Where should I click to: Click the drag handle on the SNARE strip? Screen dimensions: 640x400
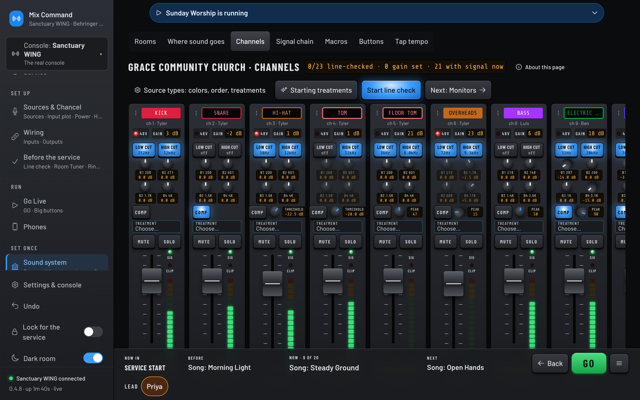196,113
